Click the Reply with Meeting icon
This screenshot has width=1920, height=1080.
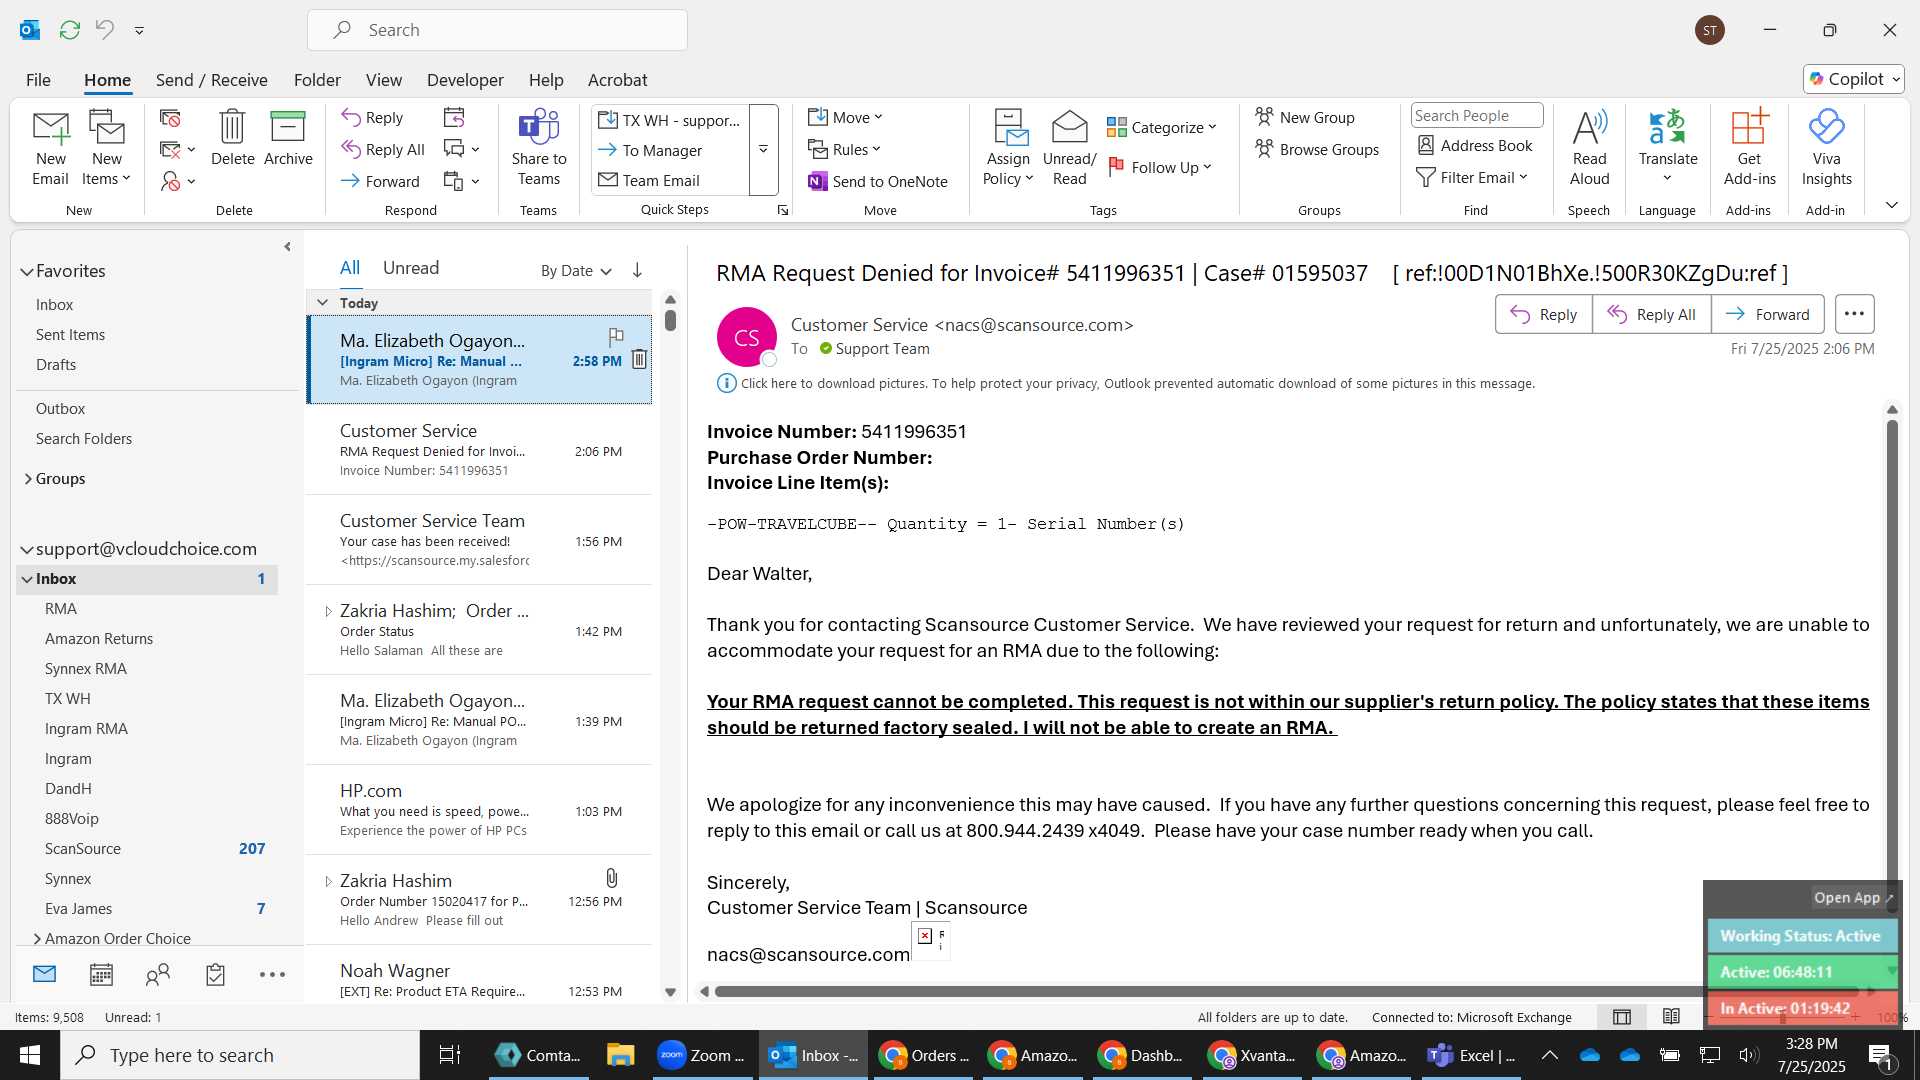click(454, 118)
